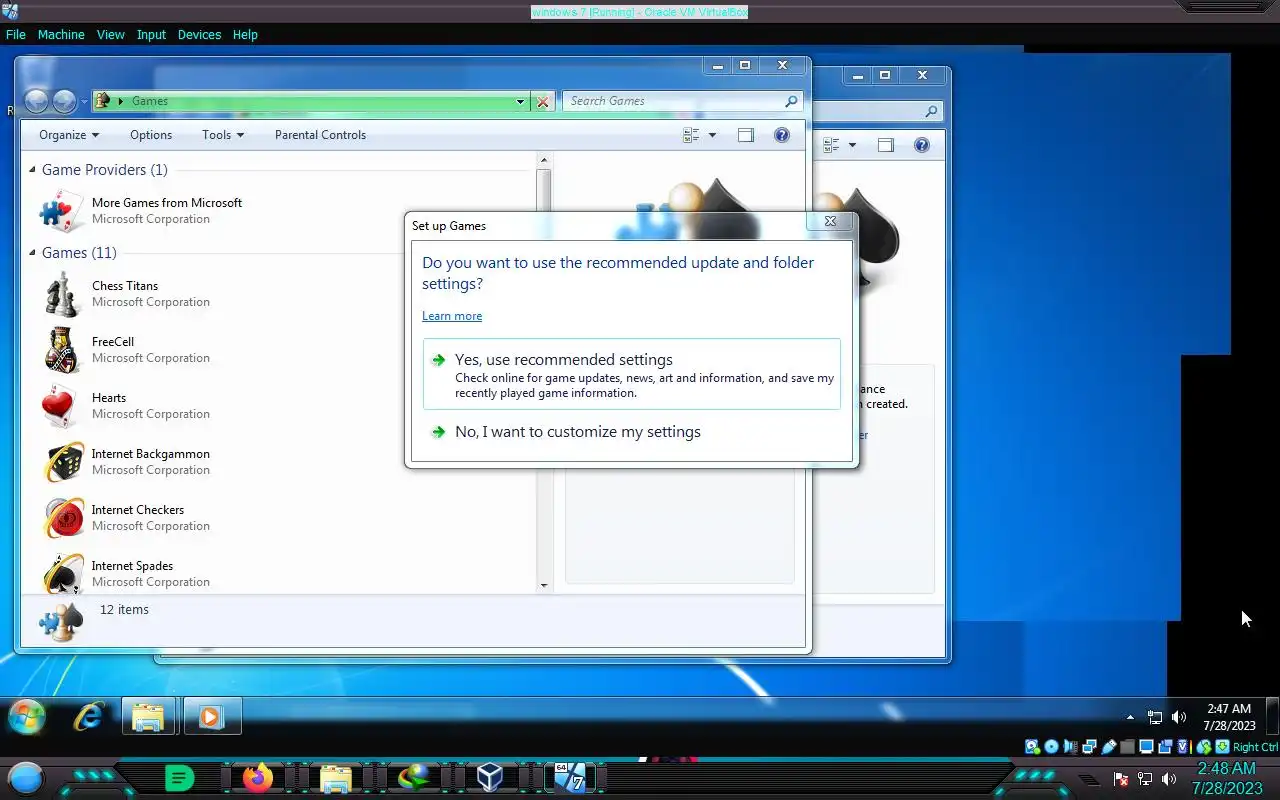The image size is (1280, 800).
Task: Go back with the Back arrow button
Action: pyautogui.click(x=36, y=101)
